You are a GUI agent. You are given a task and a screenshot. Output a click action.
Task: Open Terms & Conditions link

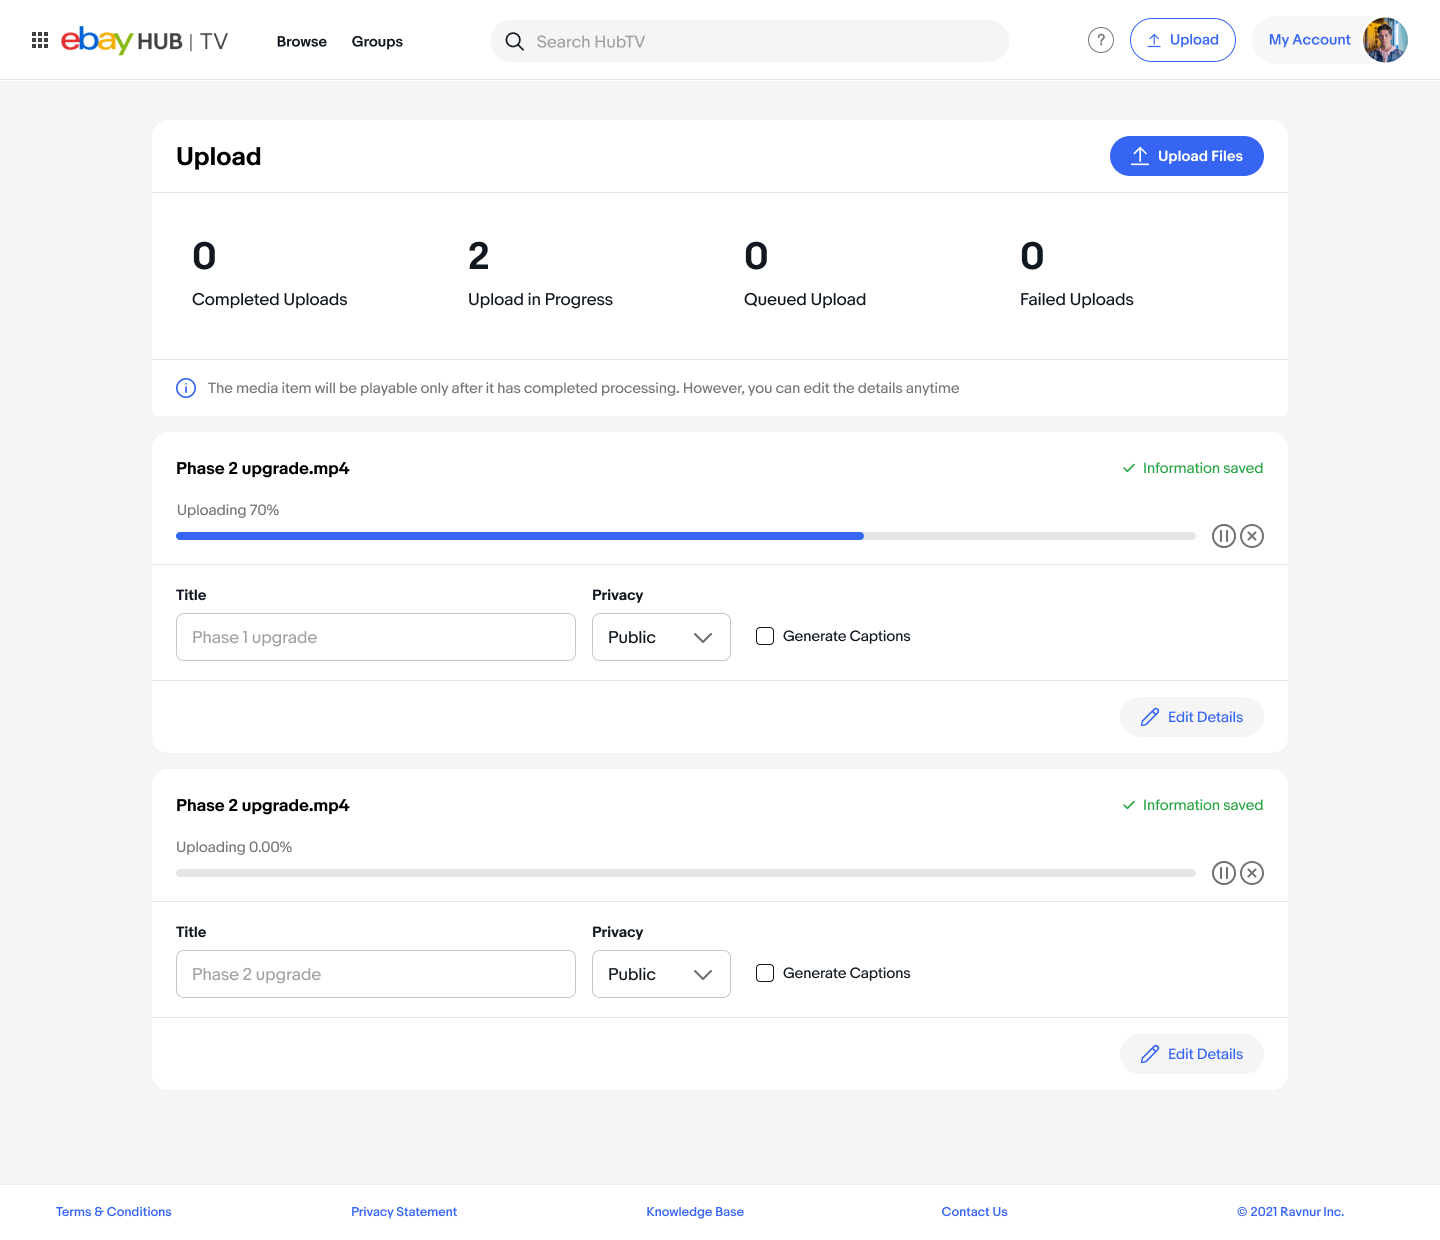tap(114, 1212)
